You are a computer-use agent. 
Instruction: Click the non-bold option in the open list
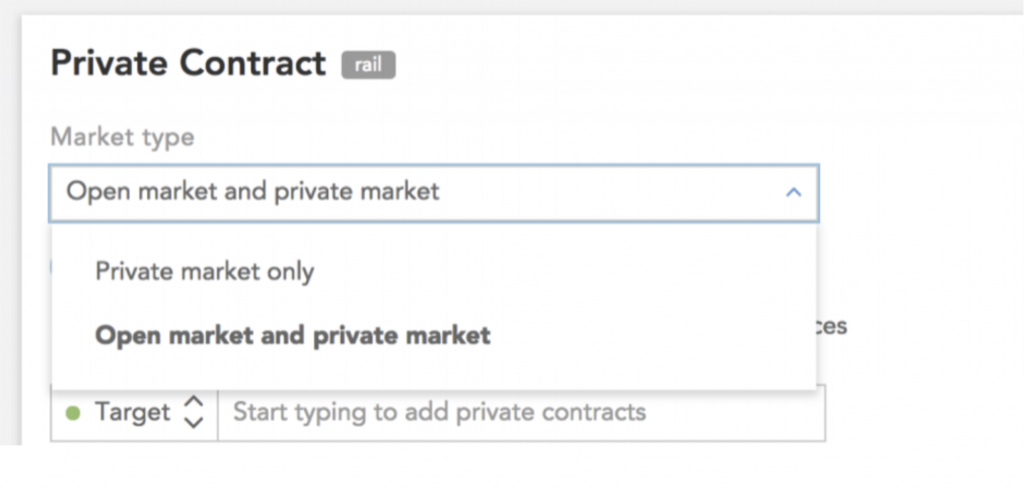click(204, 271)
